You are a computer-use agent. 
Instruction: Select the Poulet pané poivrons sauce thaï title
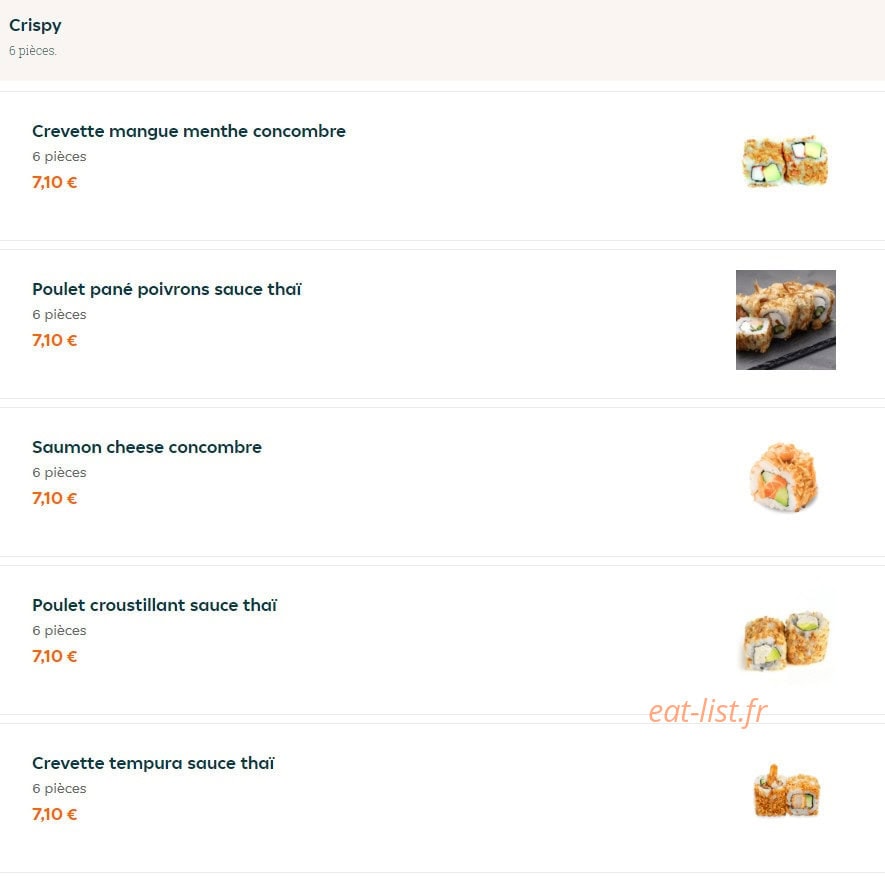click(167, 289)
